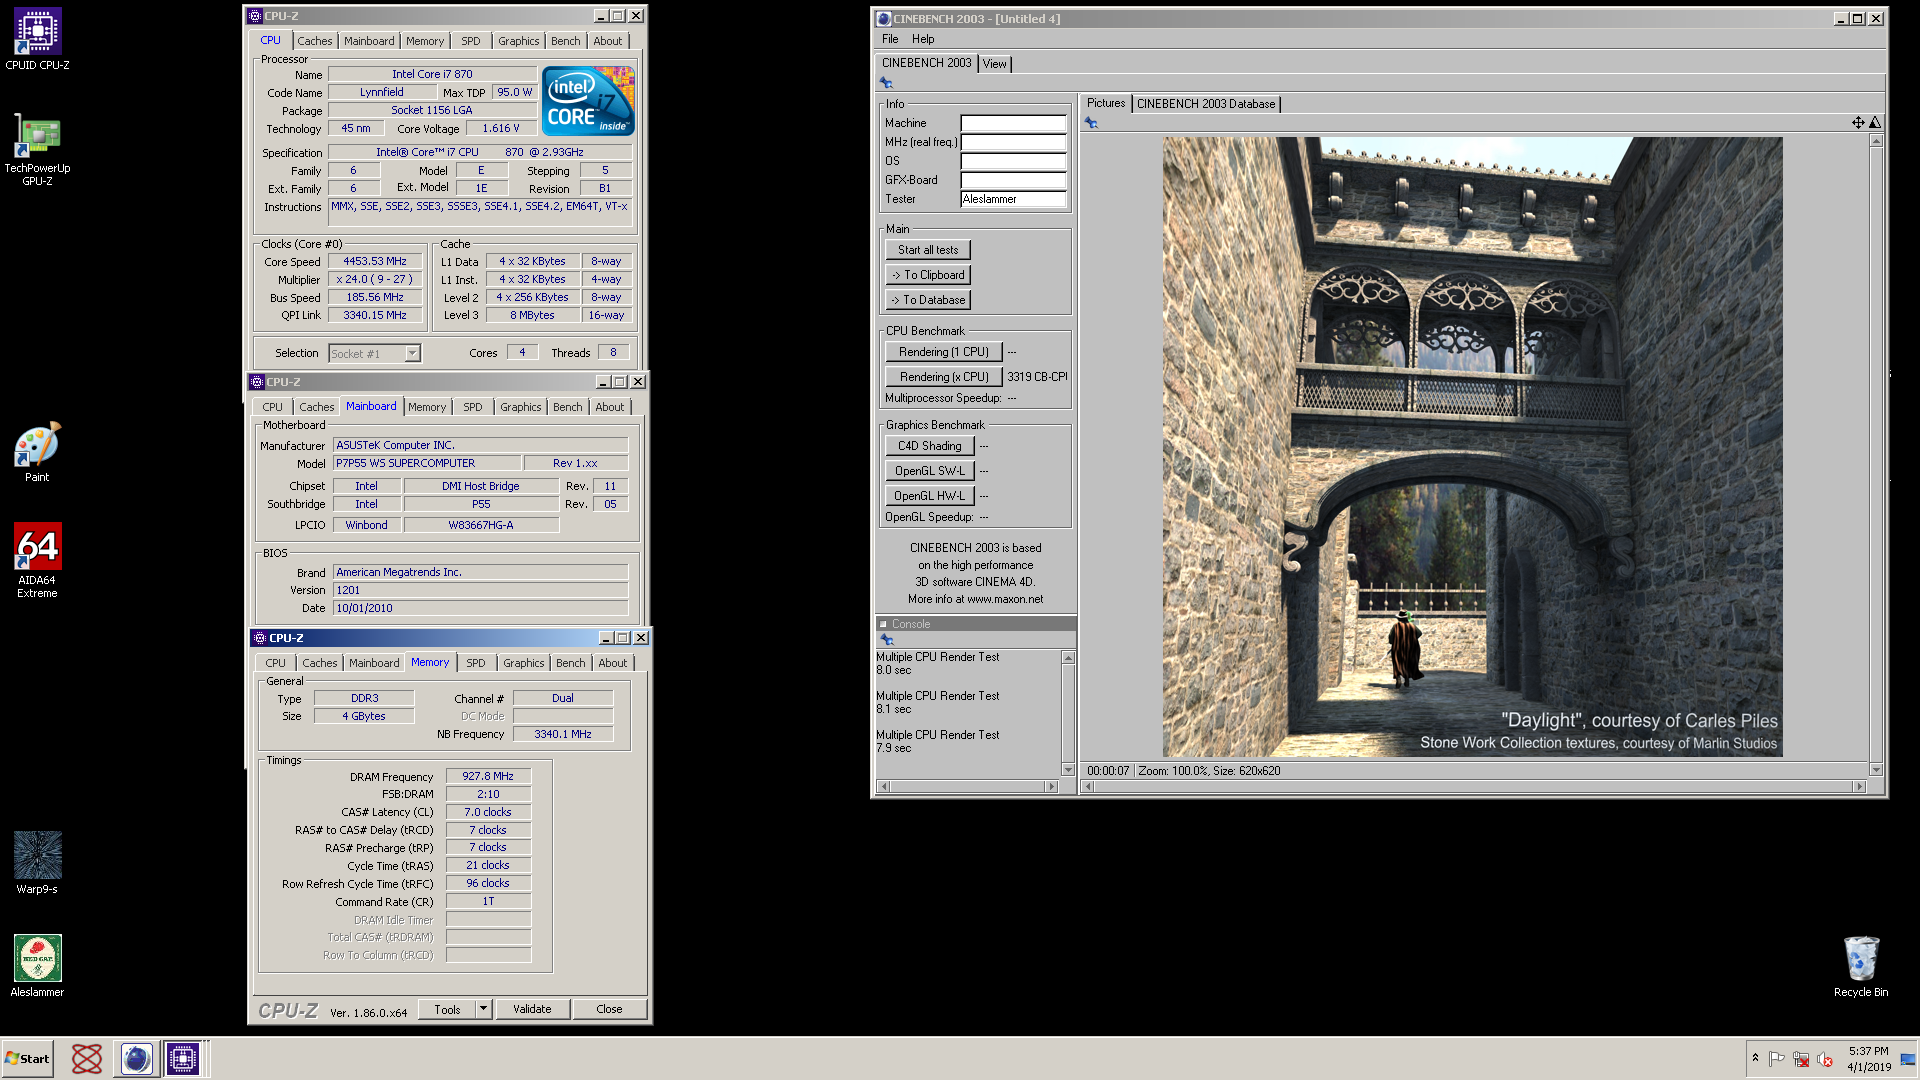The width and height of the screenshot is (1920, 1080).
Task: Click the zoom triangle icon in picture viewer
Action: (1875, 122)
